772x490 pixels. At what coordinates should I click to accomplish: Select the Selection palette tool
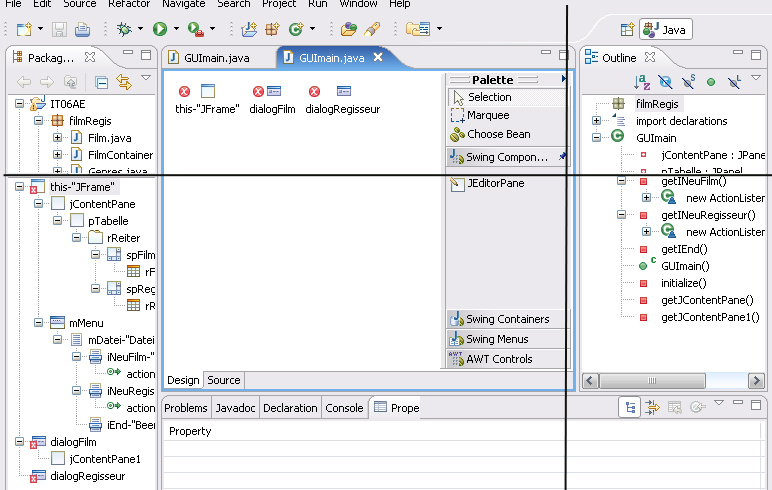[x=508, y=98]
